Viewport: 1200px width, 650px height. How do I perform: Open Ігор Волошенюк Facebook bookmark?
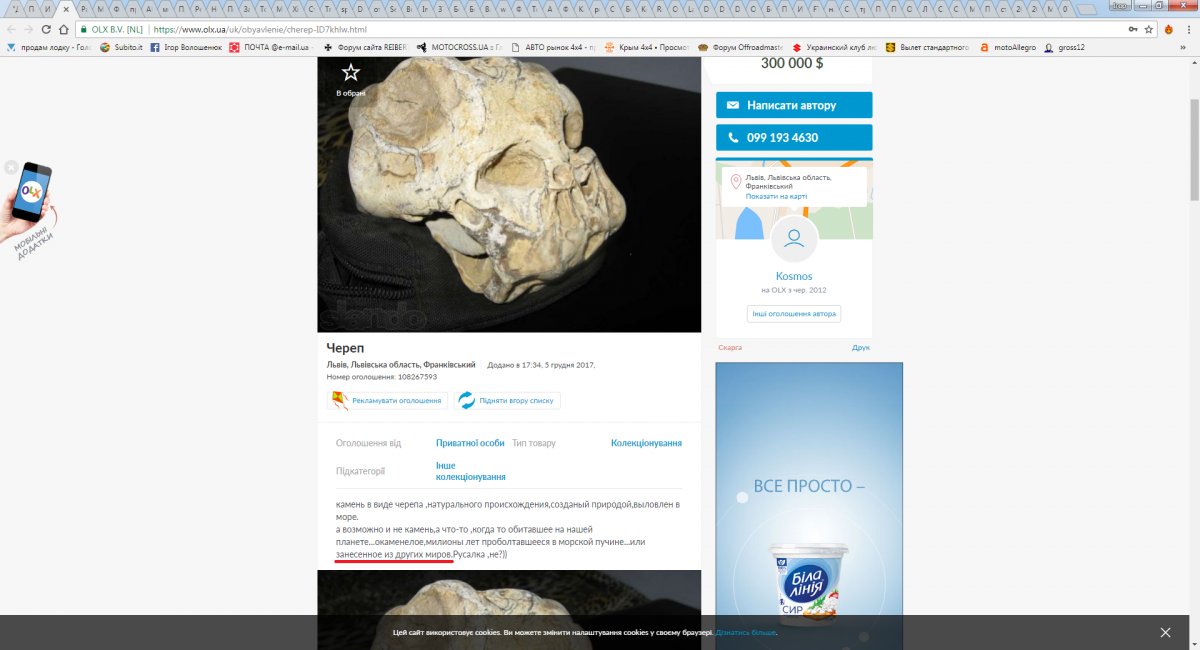(x=185, y=47)
